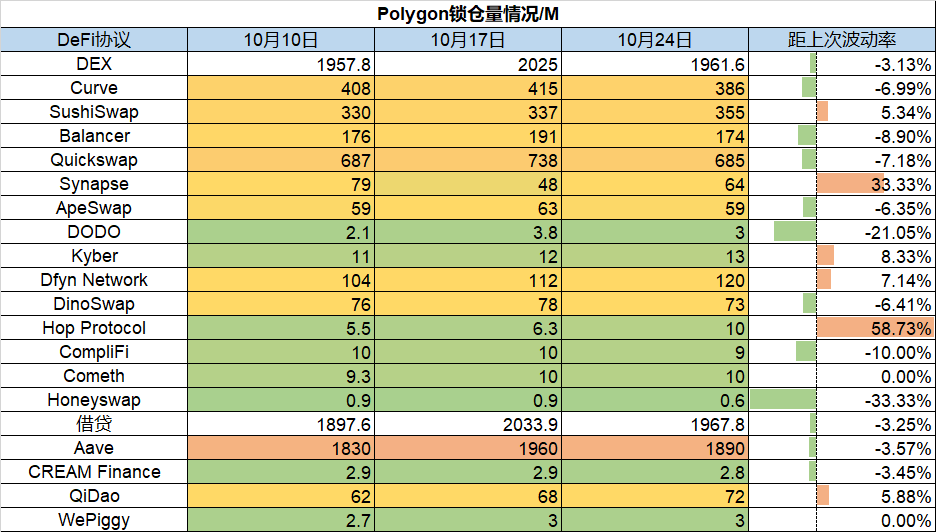Click Dfyn Network value 120

click(655, 279)
